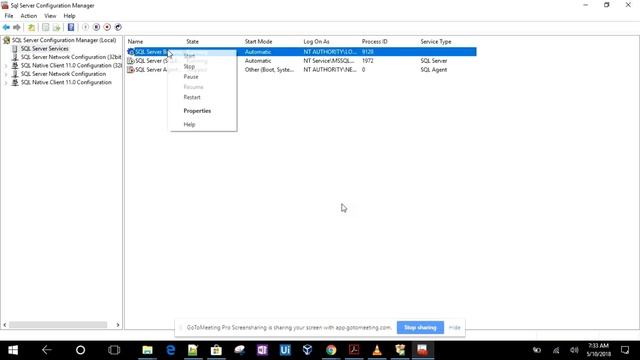
Task: Open the File menu
Action: (9, 16)
